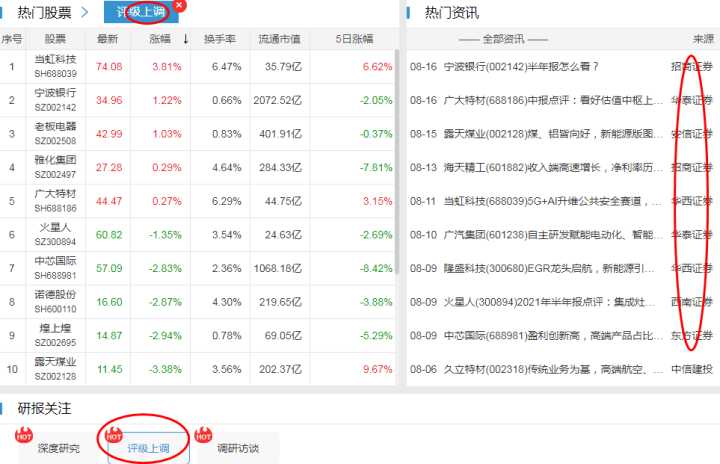Open the 评级上调 tab under 研报关注
The image size is (720, 464).
click(148, 448)
